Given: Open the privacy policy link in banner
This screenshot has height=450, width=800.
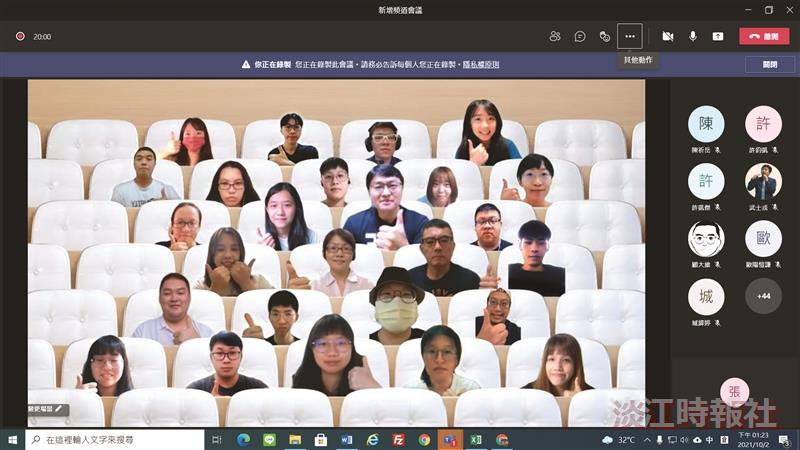Looking at the screenshot, I should tap(481, 65).
